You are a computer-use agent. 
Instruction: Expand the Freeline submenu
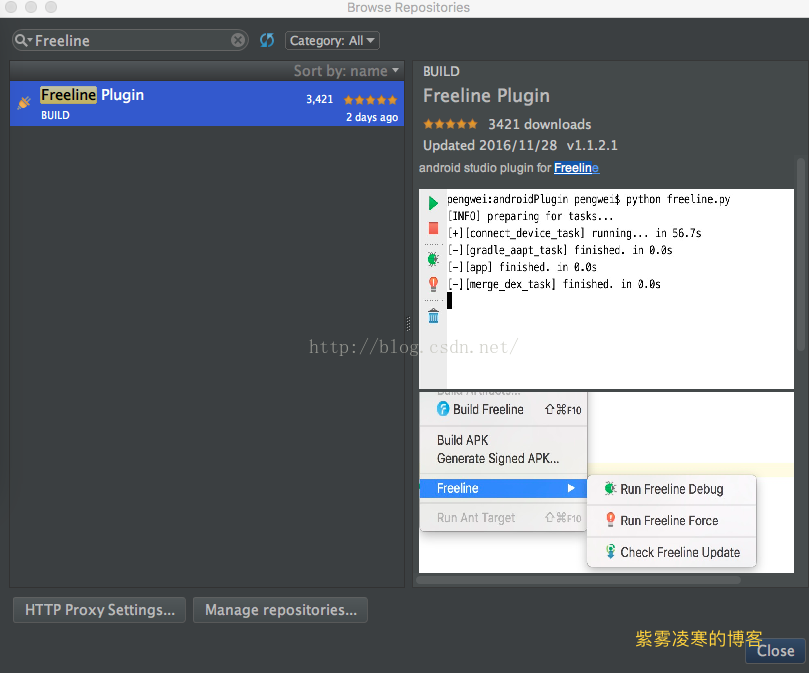tap(504, 488)
